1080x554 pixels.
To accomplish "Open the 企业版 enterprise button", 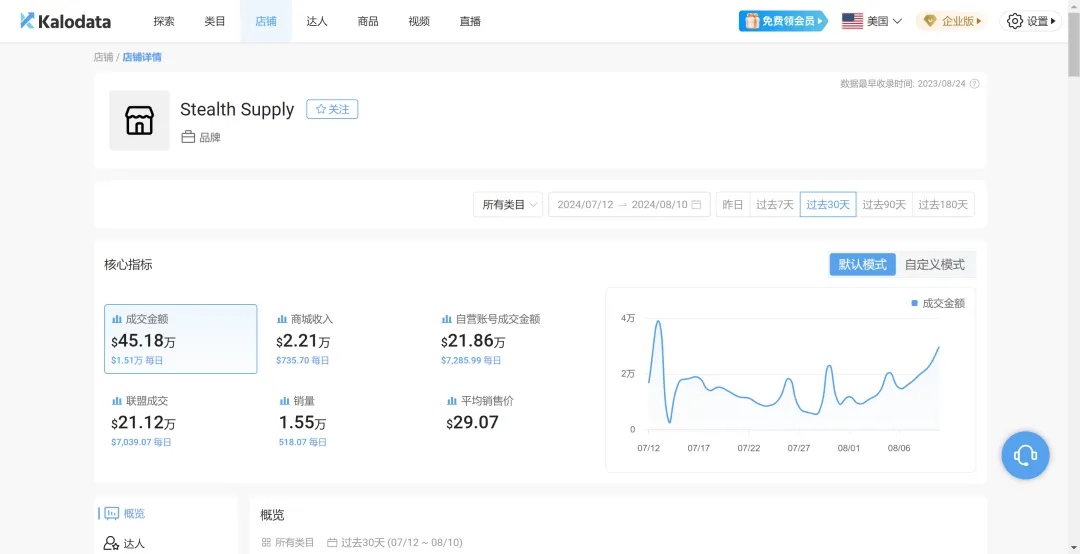I will tap(951, 21).
